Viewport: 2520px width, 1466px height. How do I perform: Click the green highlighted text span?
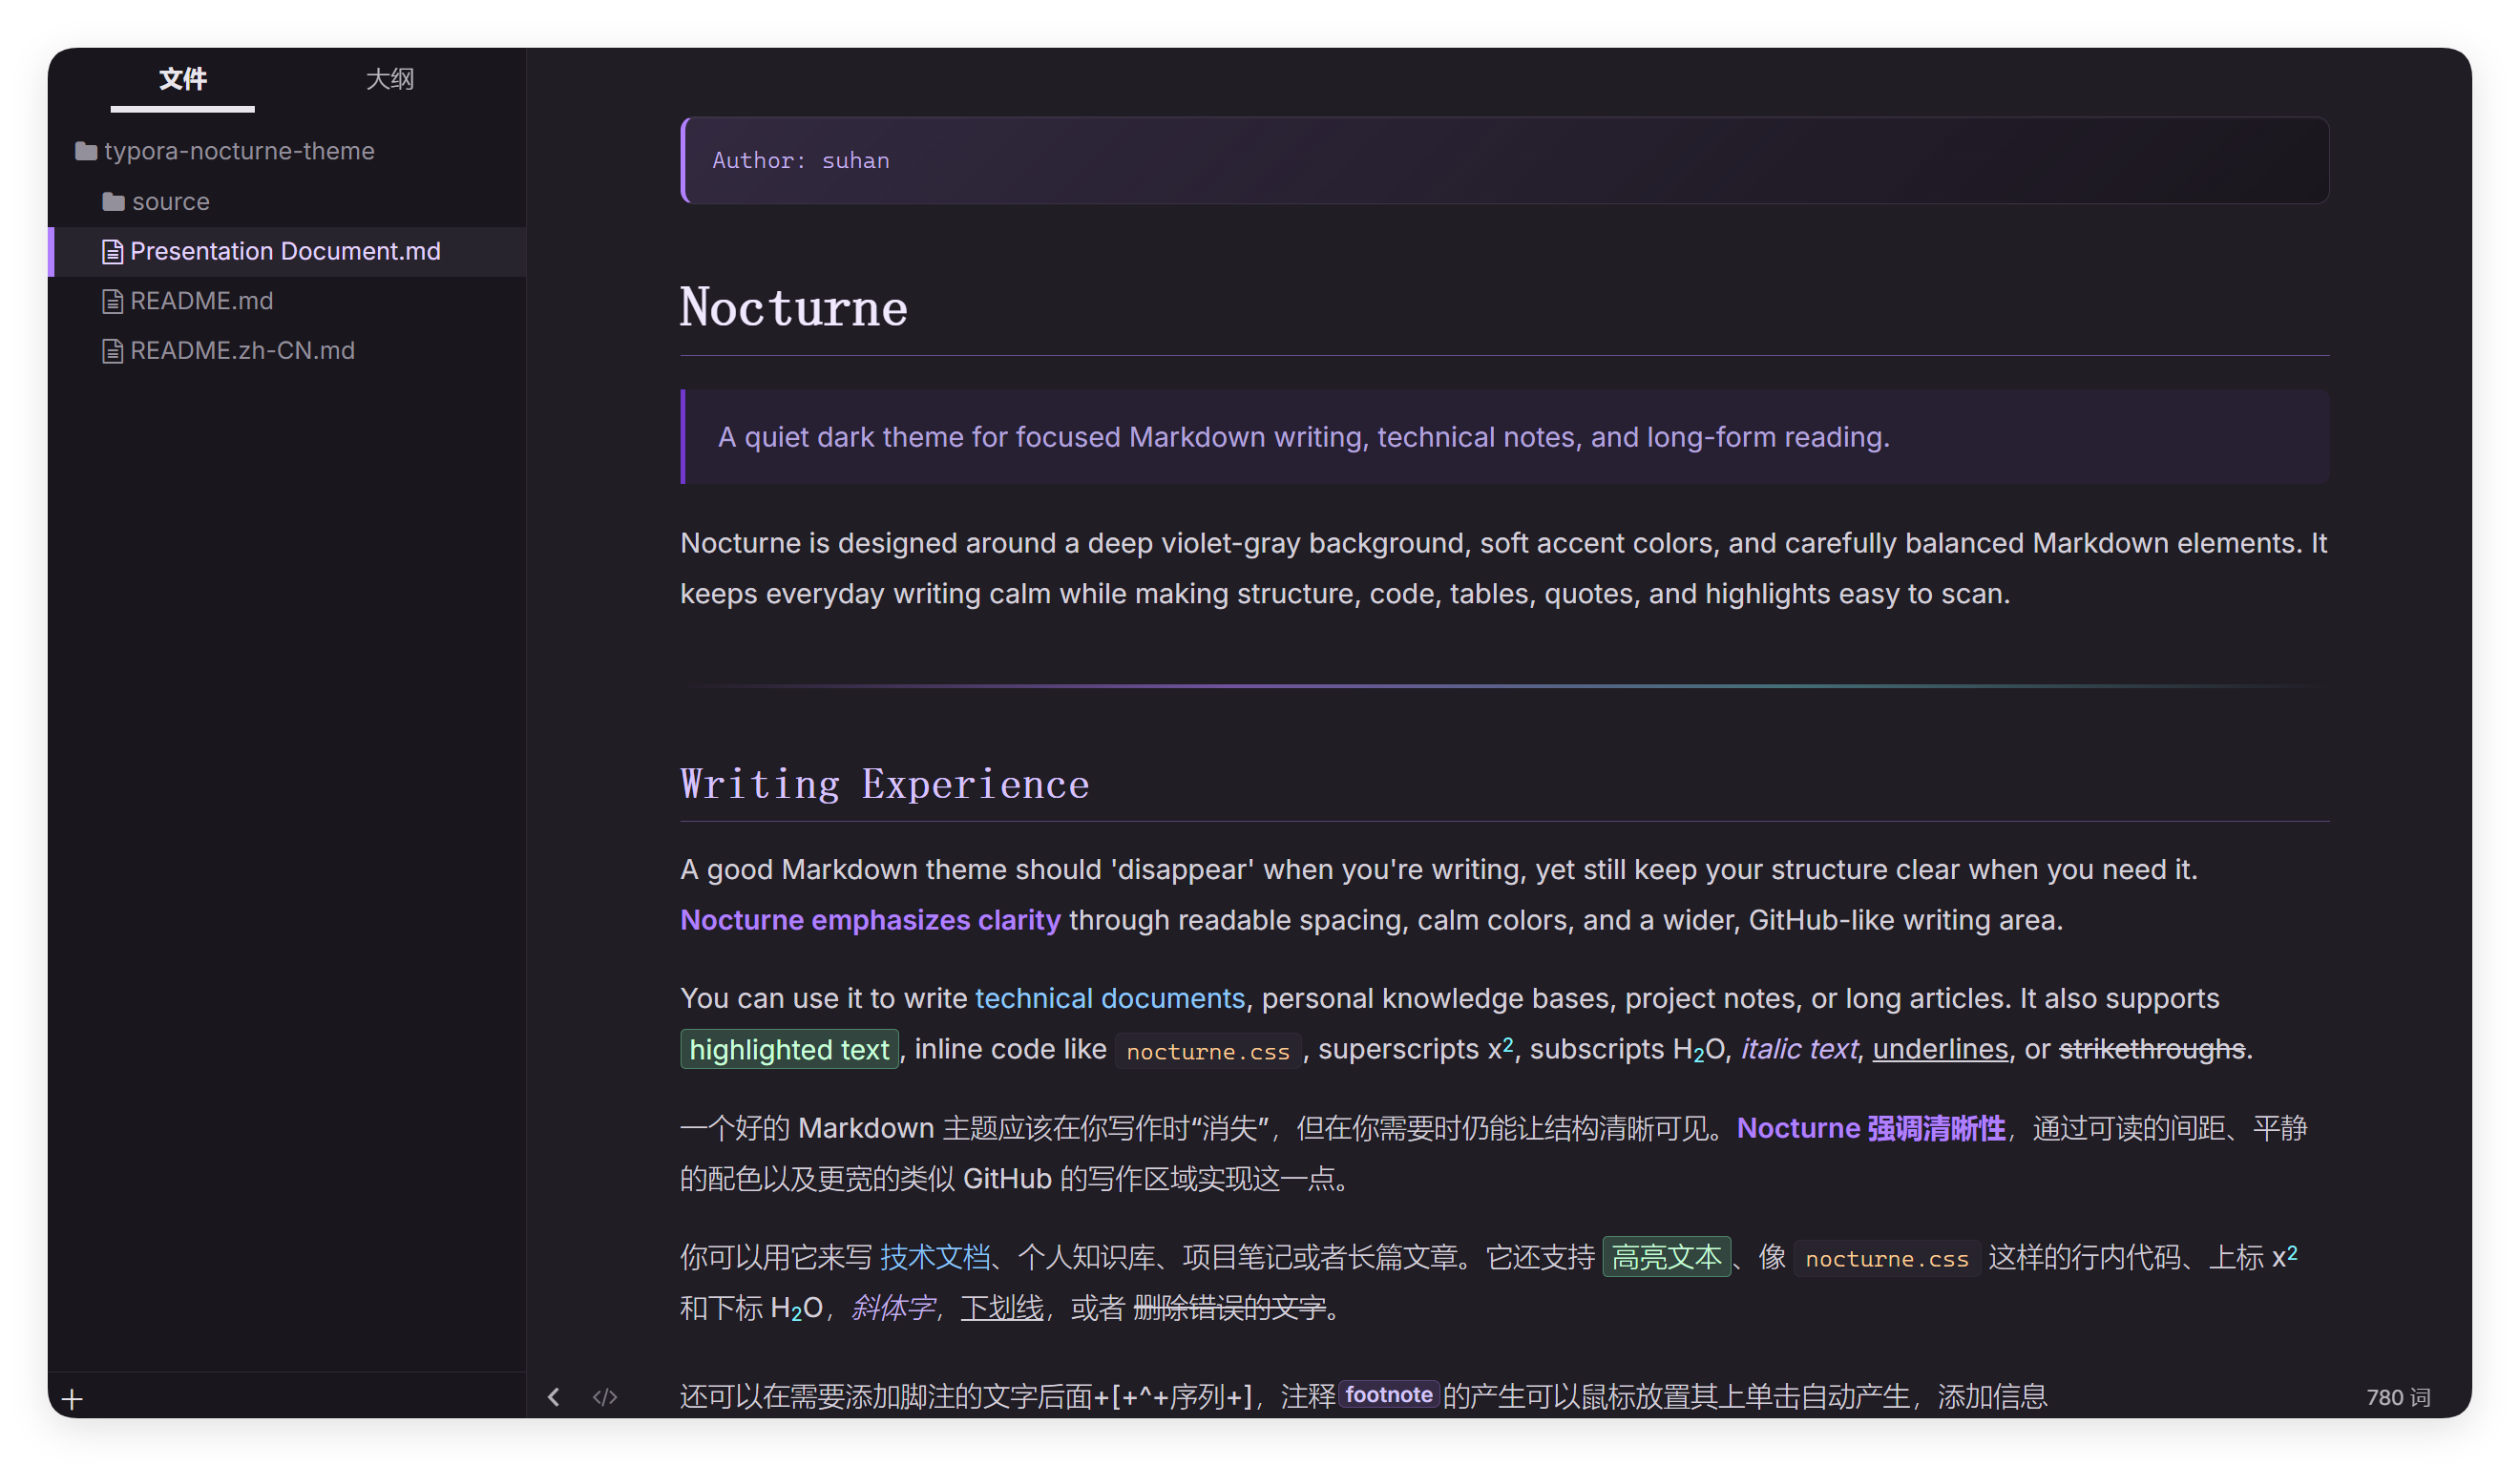pos(789,1050)
